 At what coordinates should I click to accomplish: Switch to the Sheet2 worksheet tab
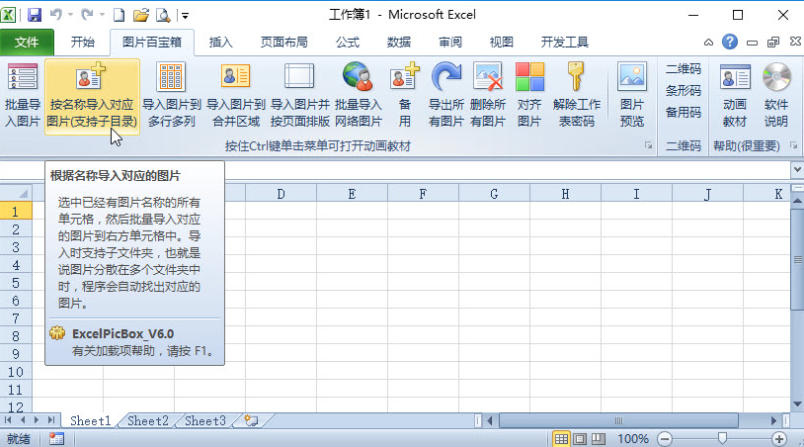coord(147,421)
